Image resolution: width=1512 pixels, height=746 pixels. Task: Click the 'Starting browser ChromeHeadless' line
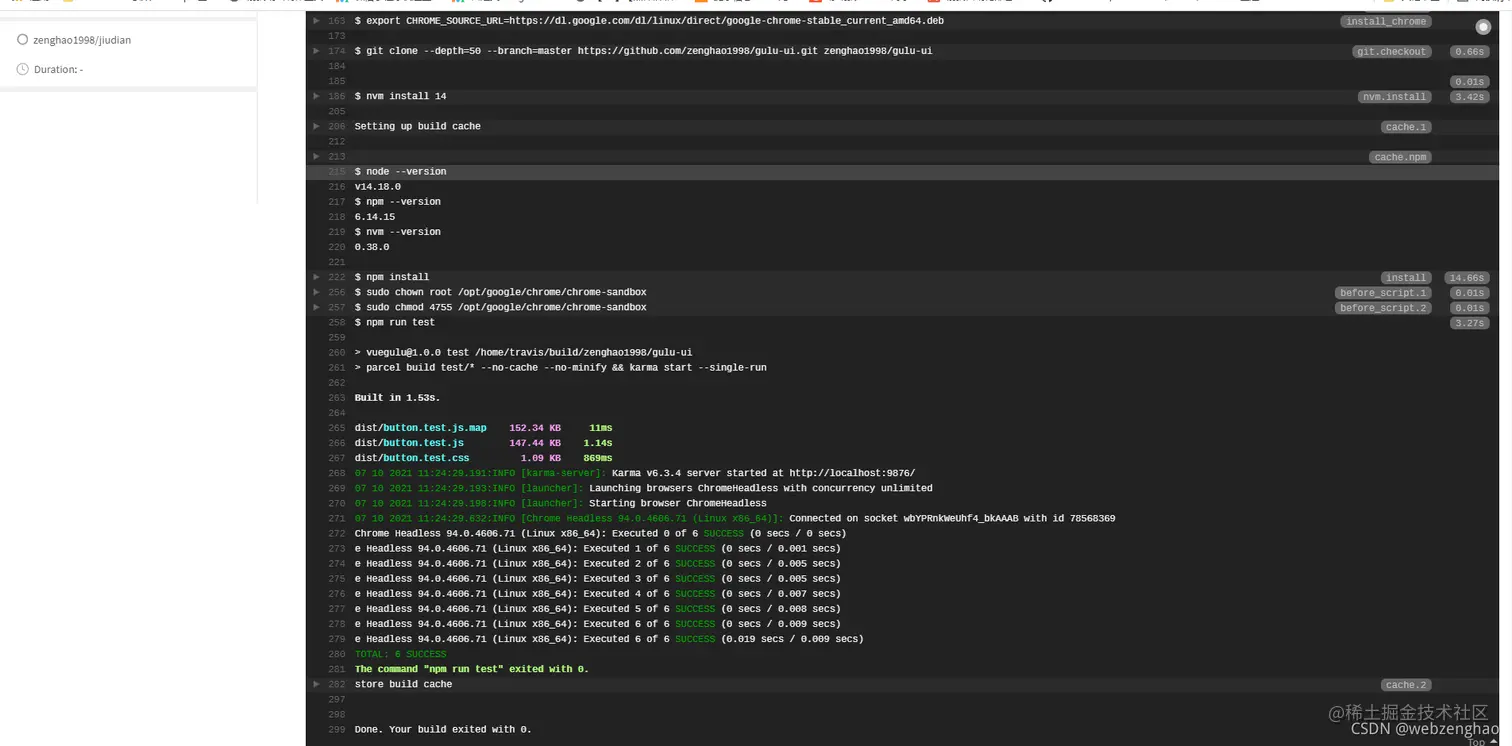[x=560, y=503]
